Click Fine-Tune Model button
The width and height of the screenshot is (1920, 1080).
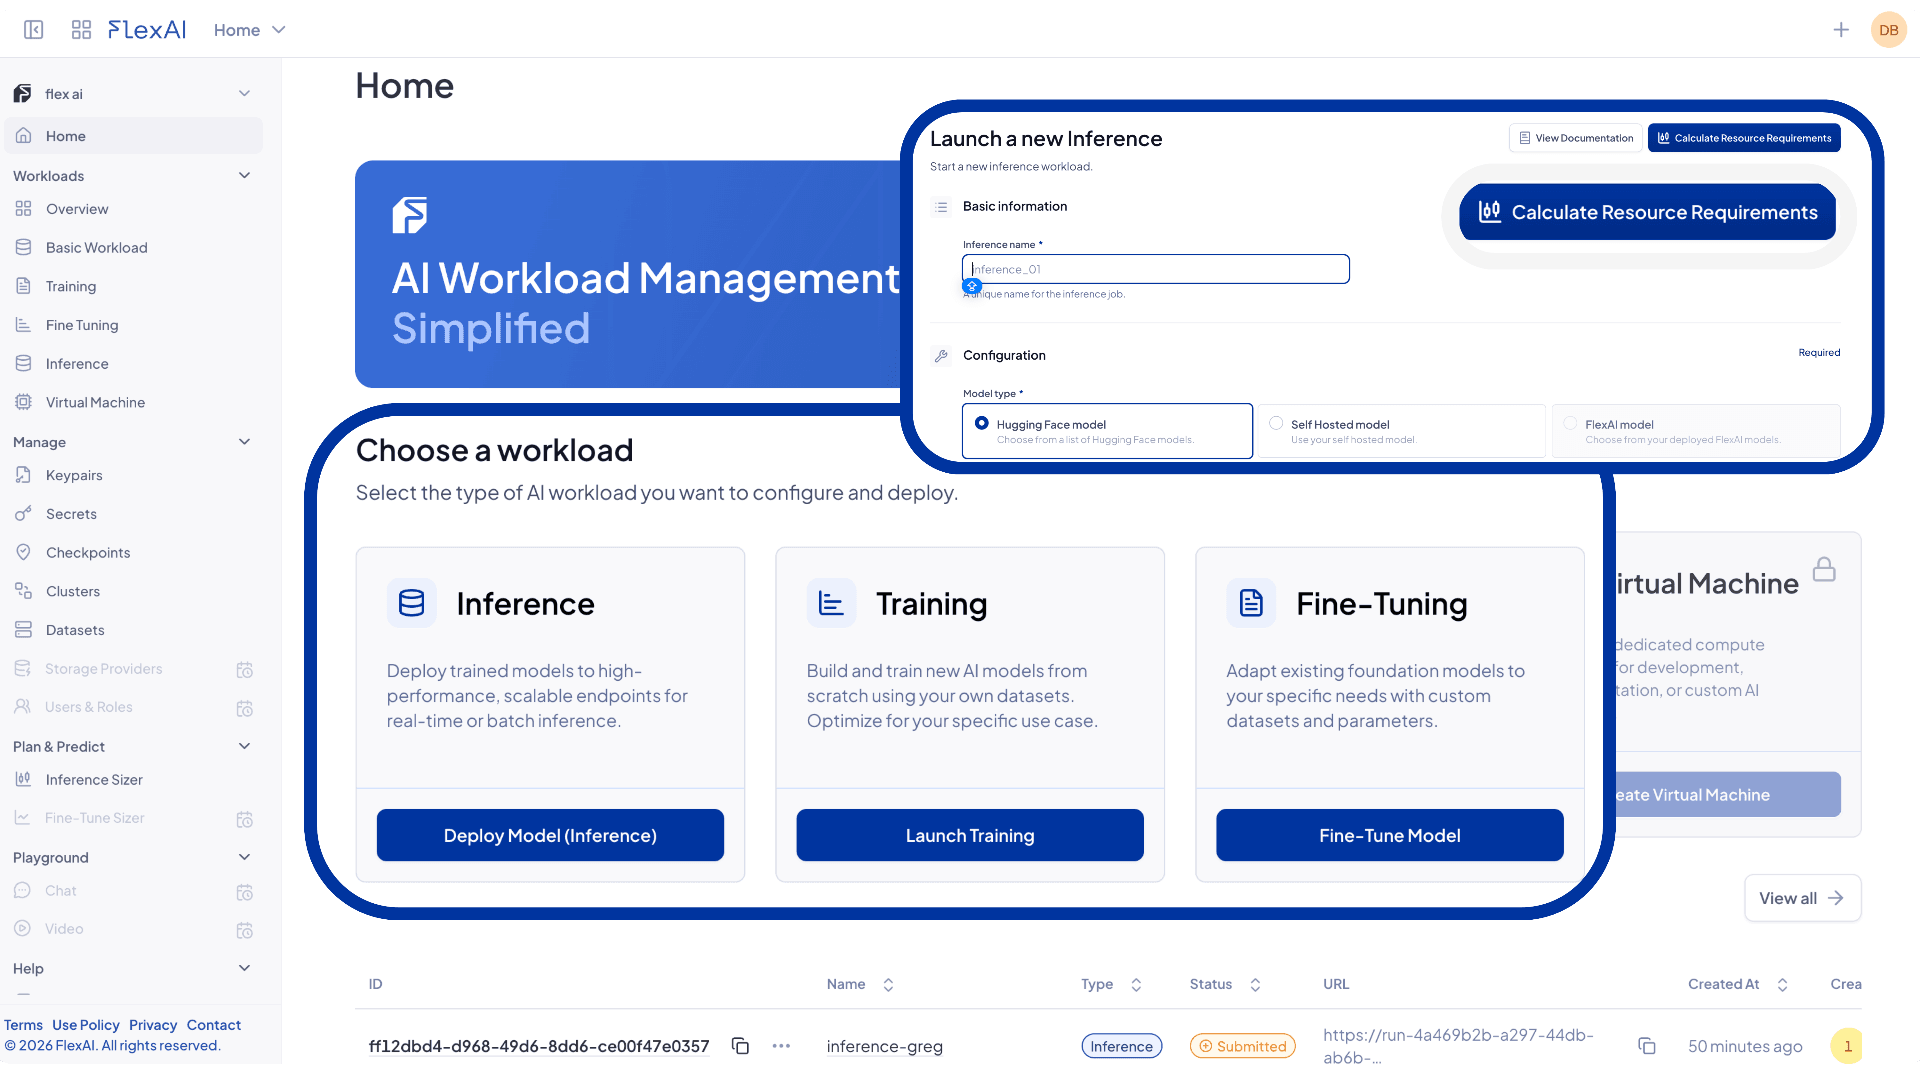pos(1390,836)
